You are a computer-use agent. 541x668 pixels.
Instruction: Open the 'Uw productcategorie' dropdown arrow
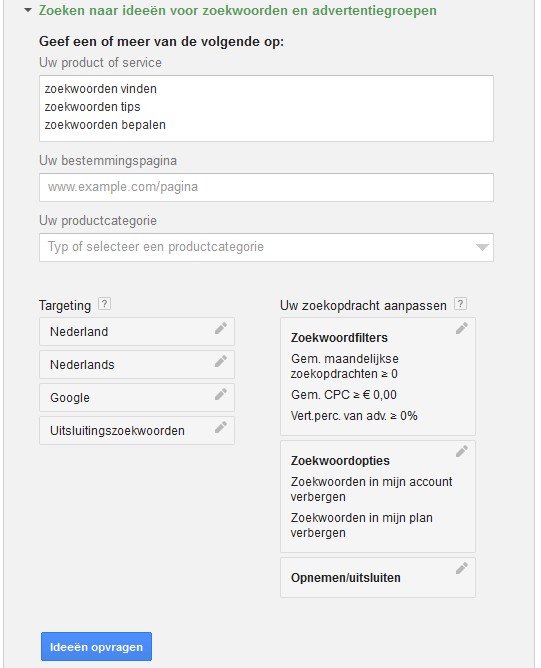pyautogui.click(x=482, y=248)
